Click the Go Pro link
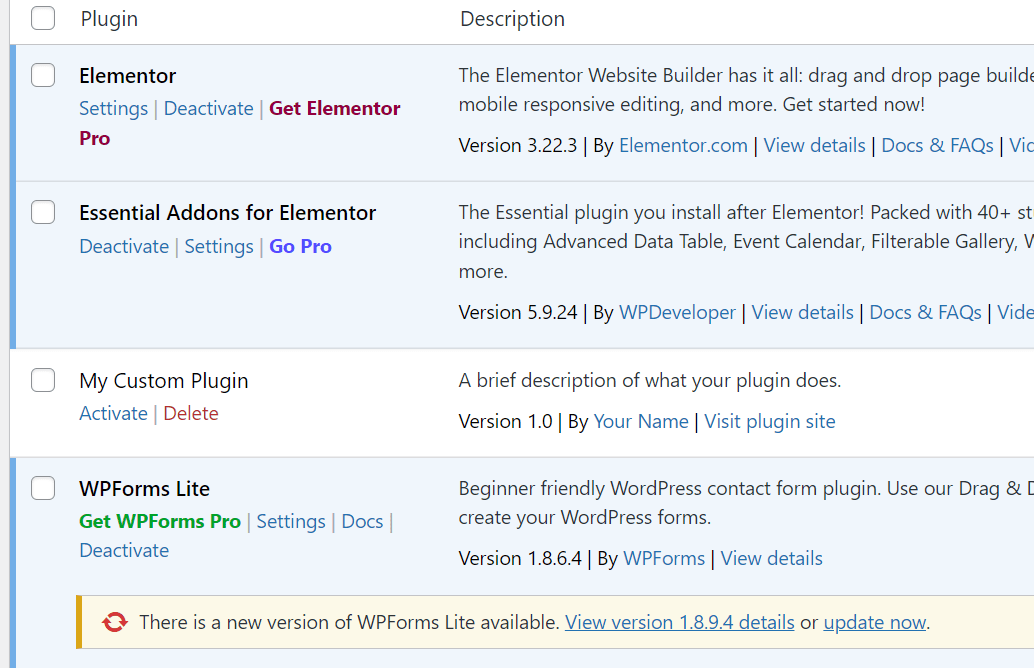Image resolution: width=1034 pixels, height=668 pixels. tap(300, 246)
